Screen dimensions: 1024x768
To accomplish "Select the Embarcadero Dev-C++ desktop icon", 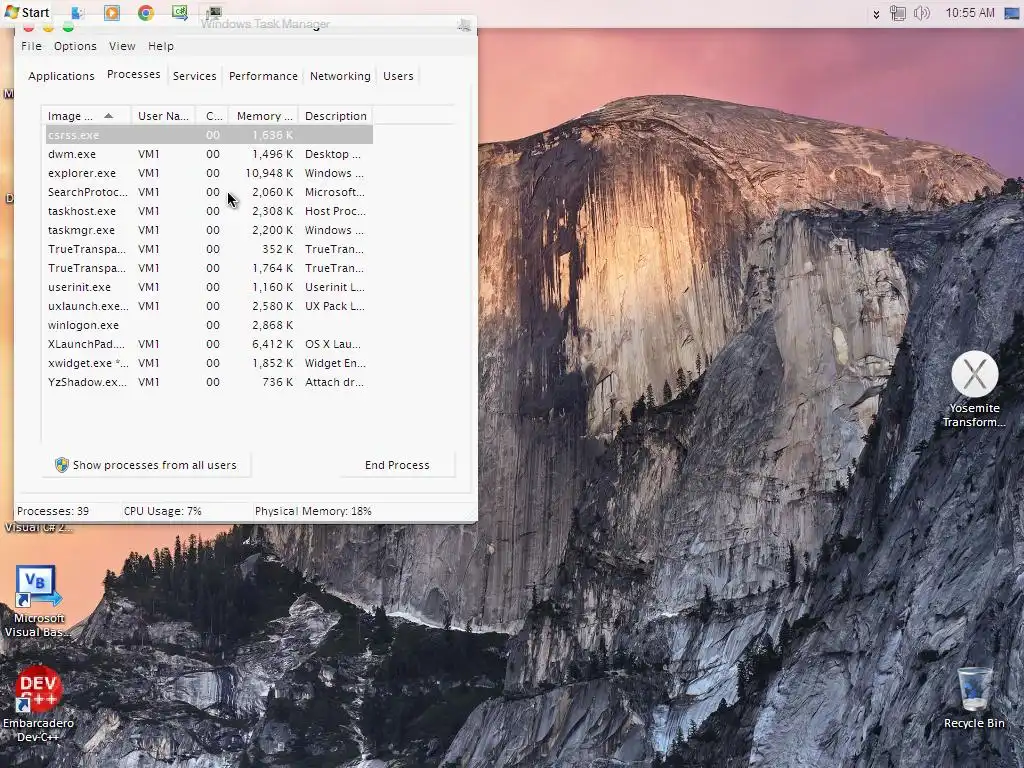I will [x=38, y=704].
